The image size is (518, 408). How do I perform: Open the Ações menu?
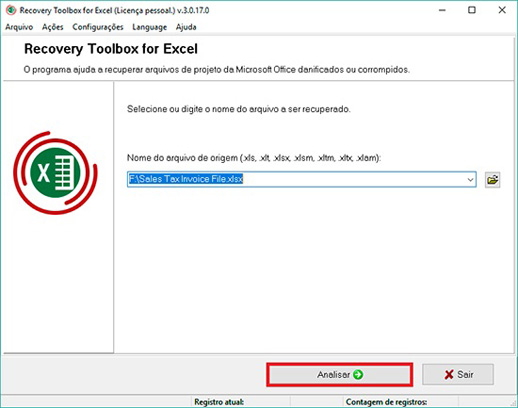[53, 27]
